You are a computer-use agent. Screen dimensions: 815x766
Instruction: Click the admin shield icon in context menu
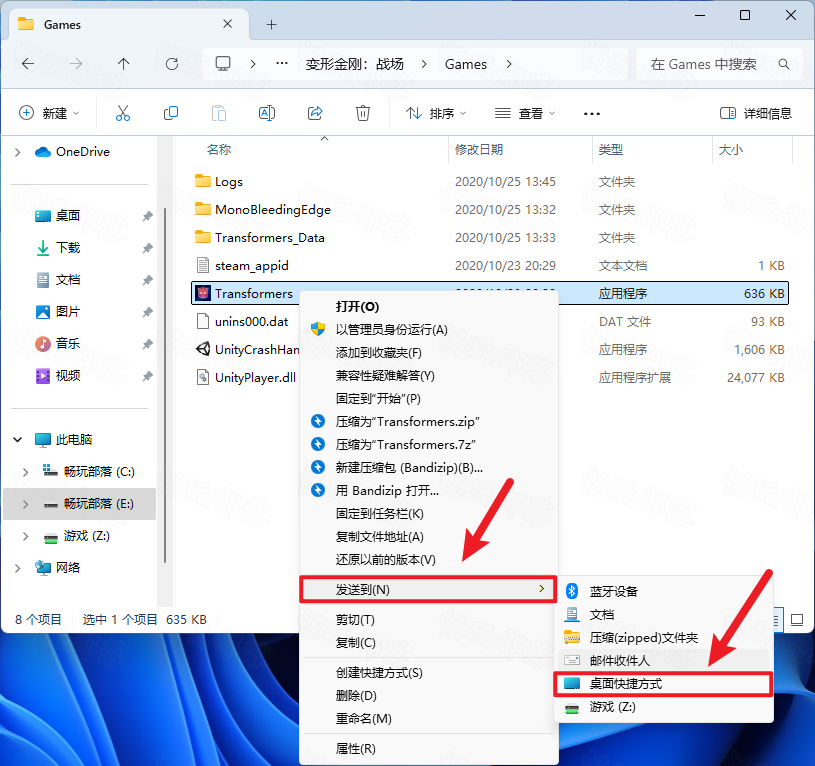click(x=318, y=329)
